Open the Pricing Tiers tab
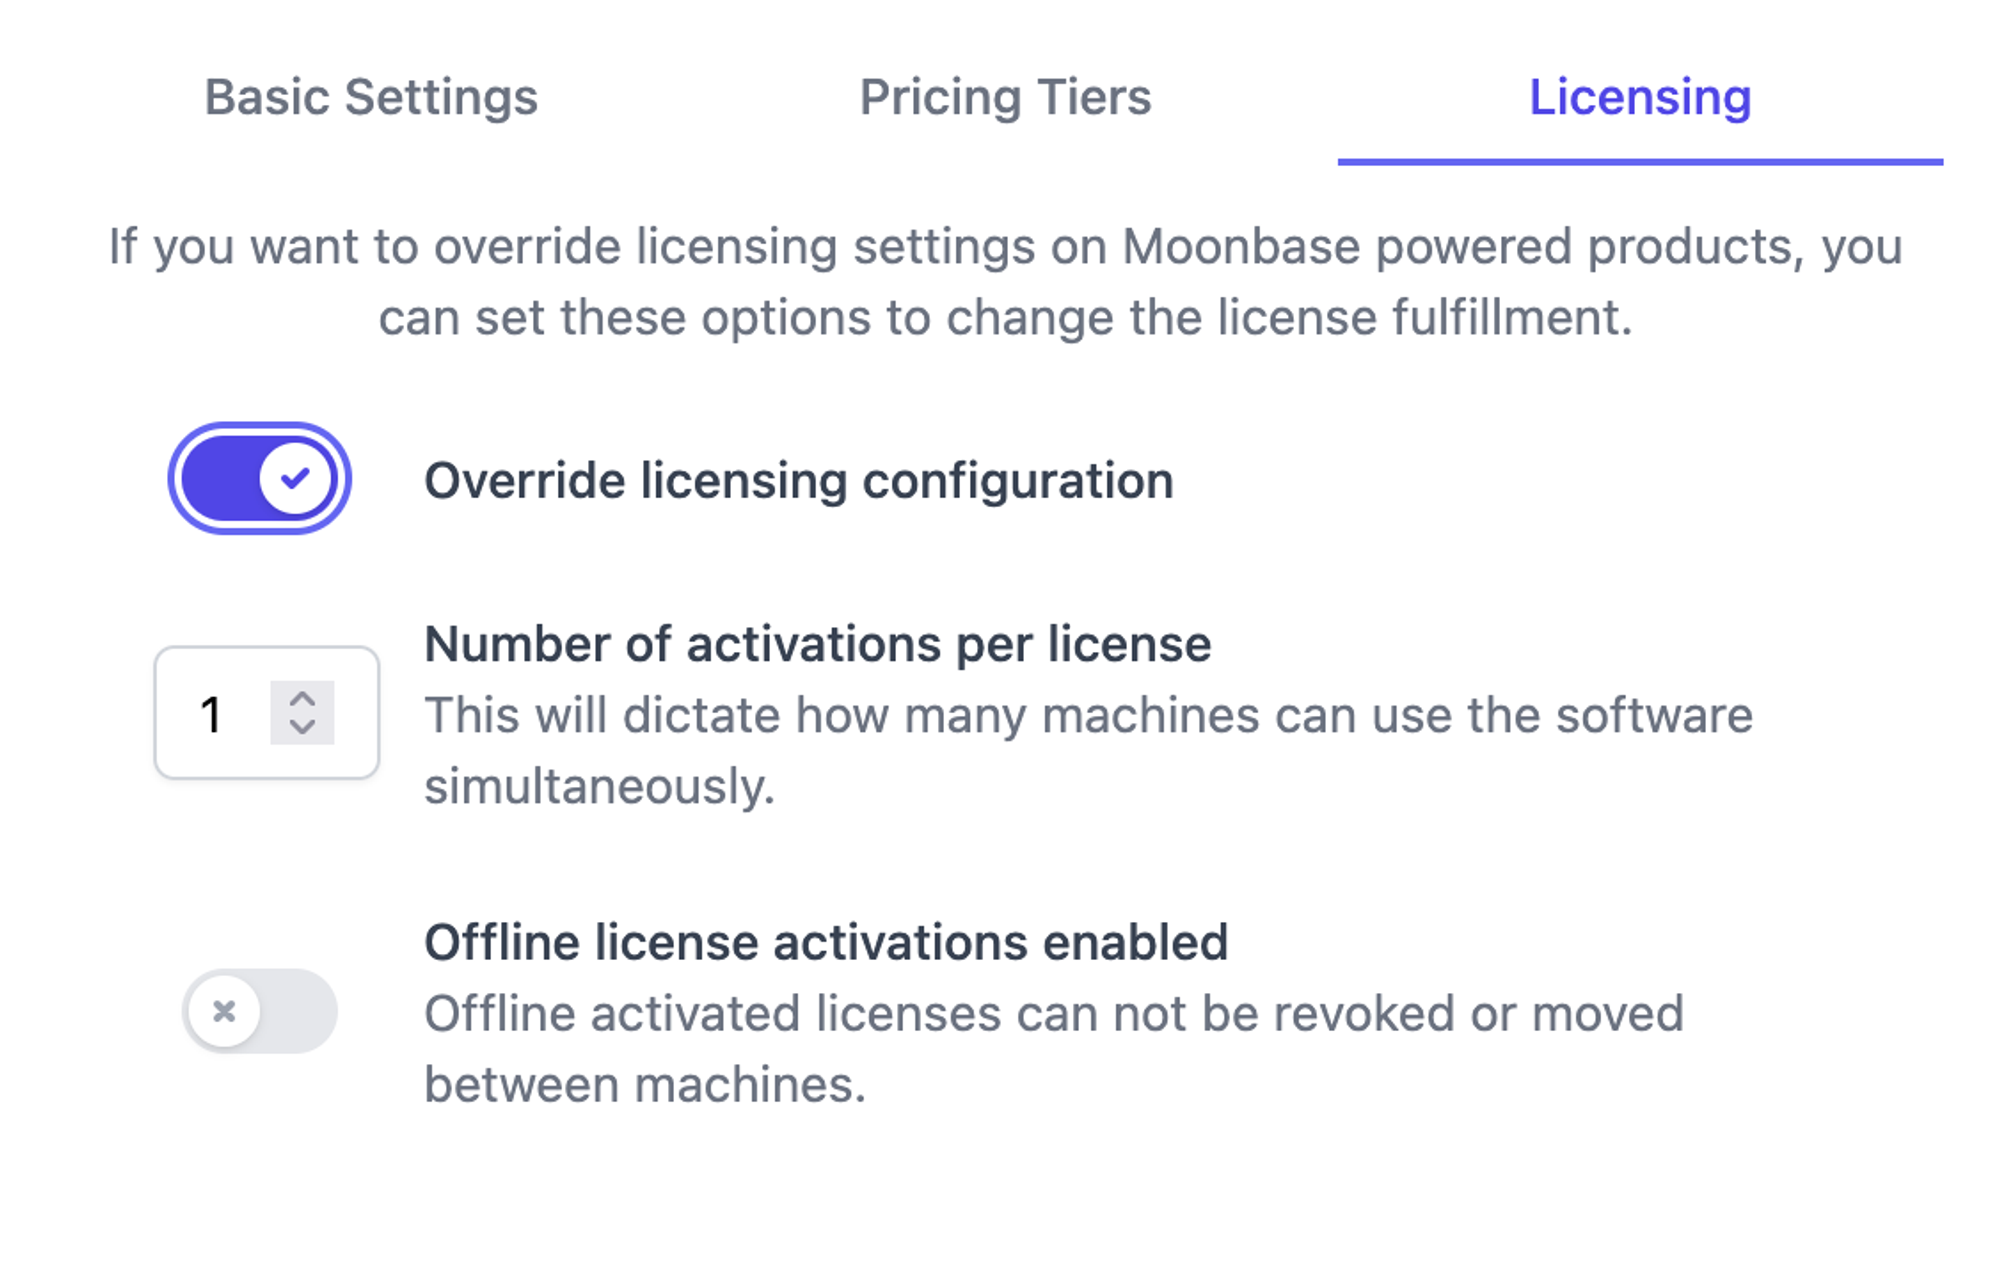Viewport: 2000px width, 1268px height. click(1005, 98)
